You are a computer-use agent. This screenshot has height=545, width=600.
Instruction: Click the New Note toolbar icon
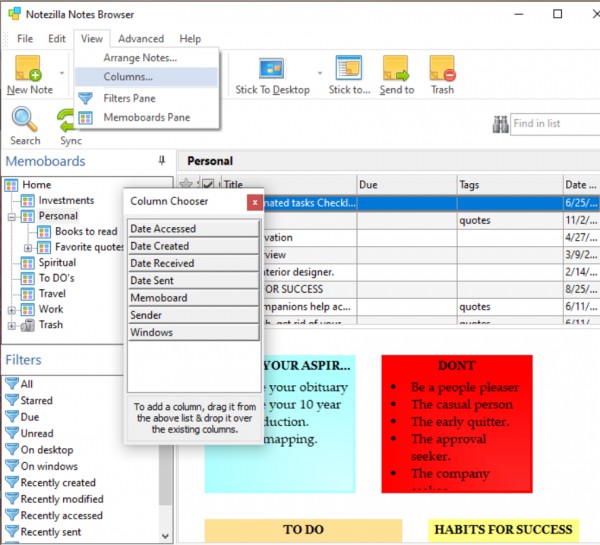click(x=28, y=68)
